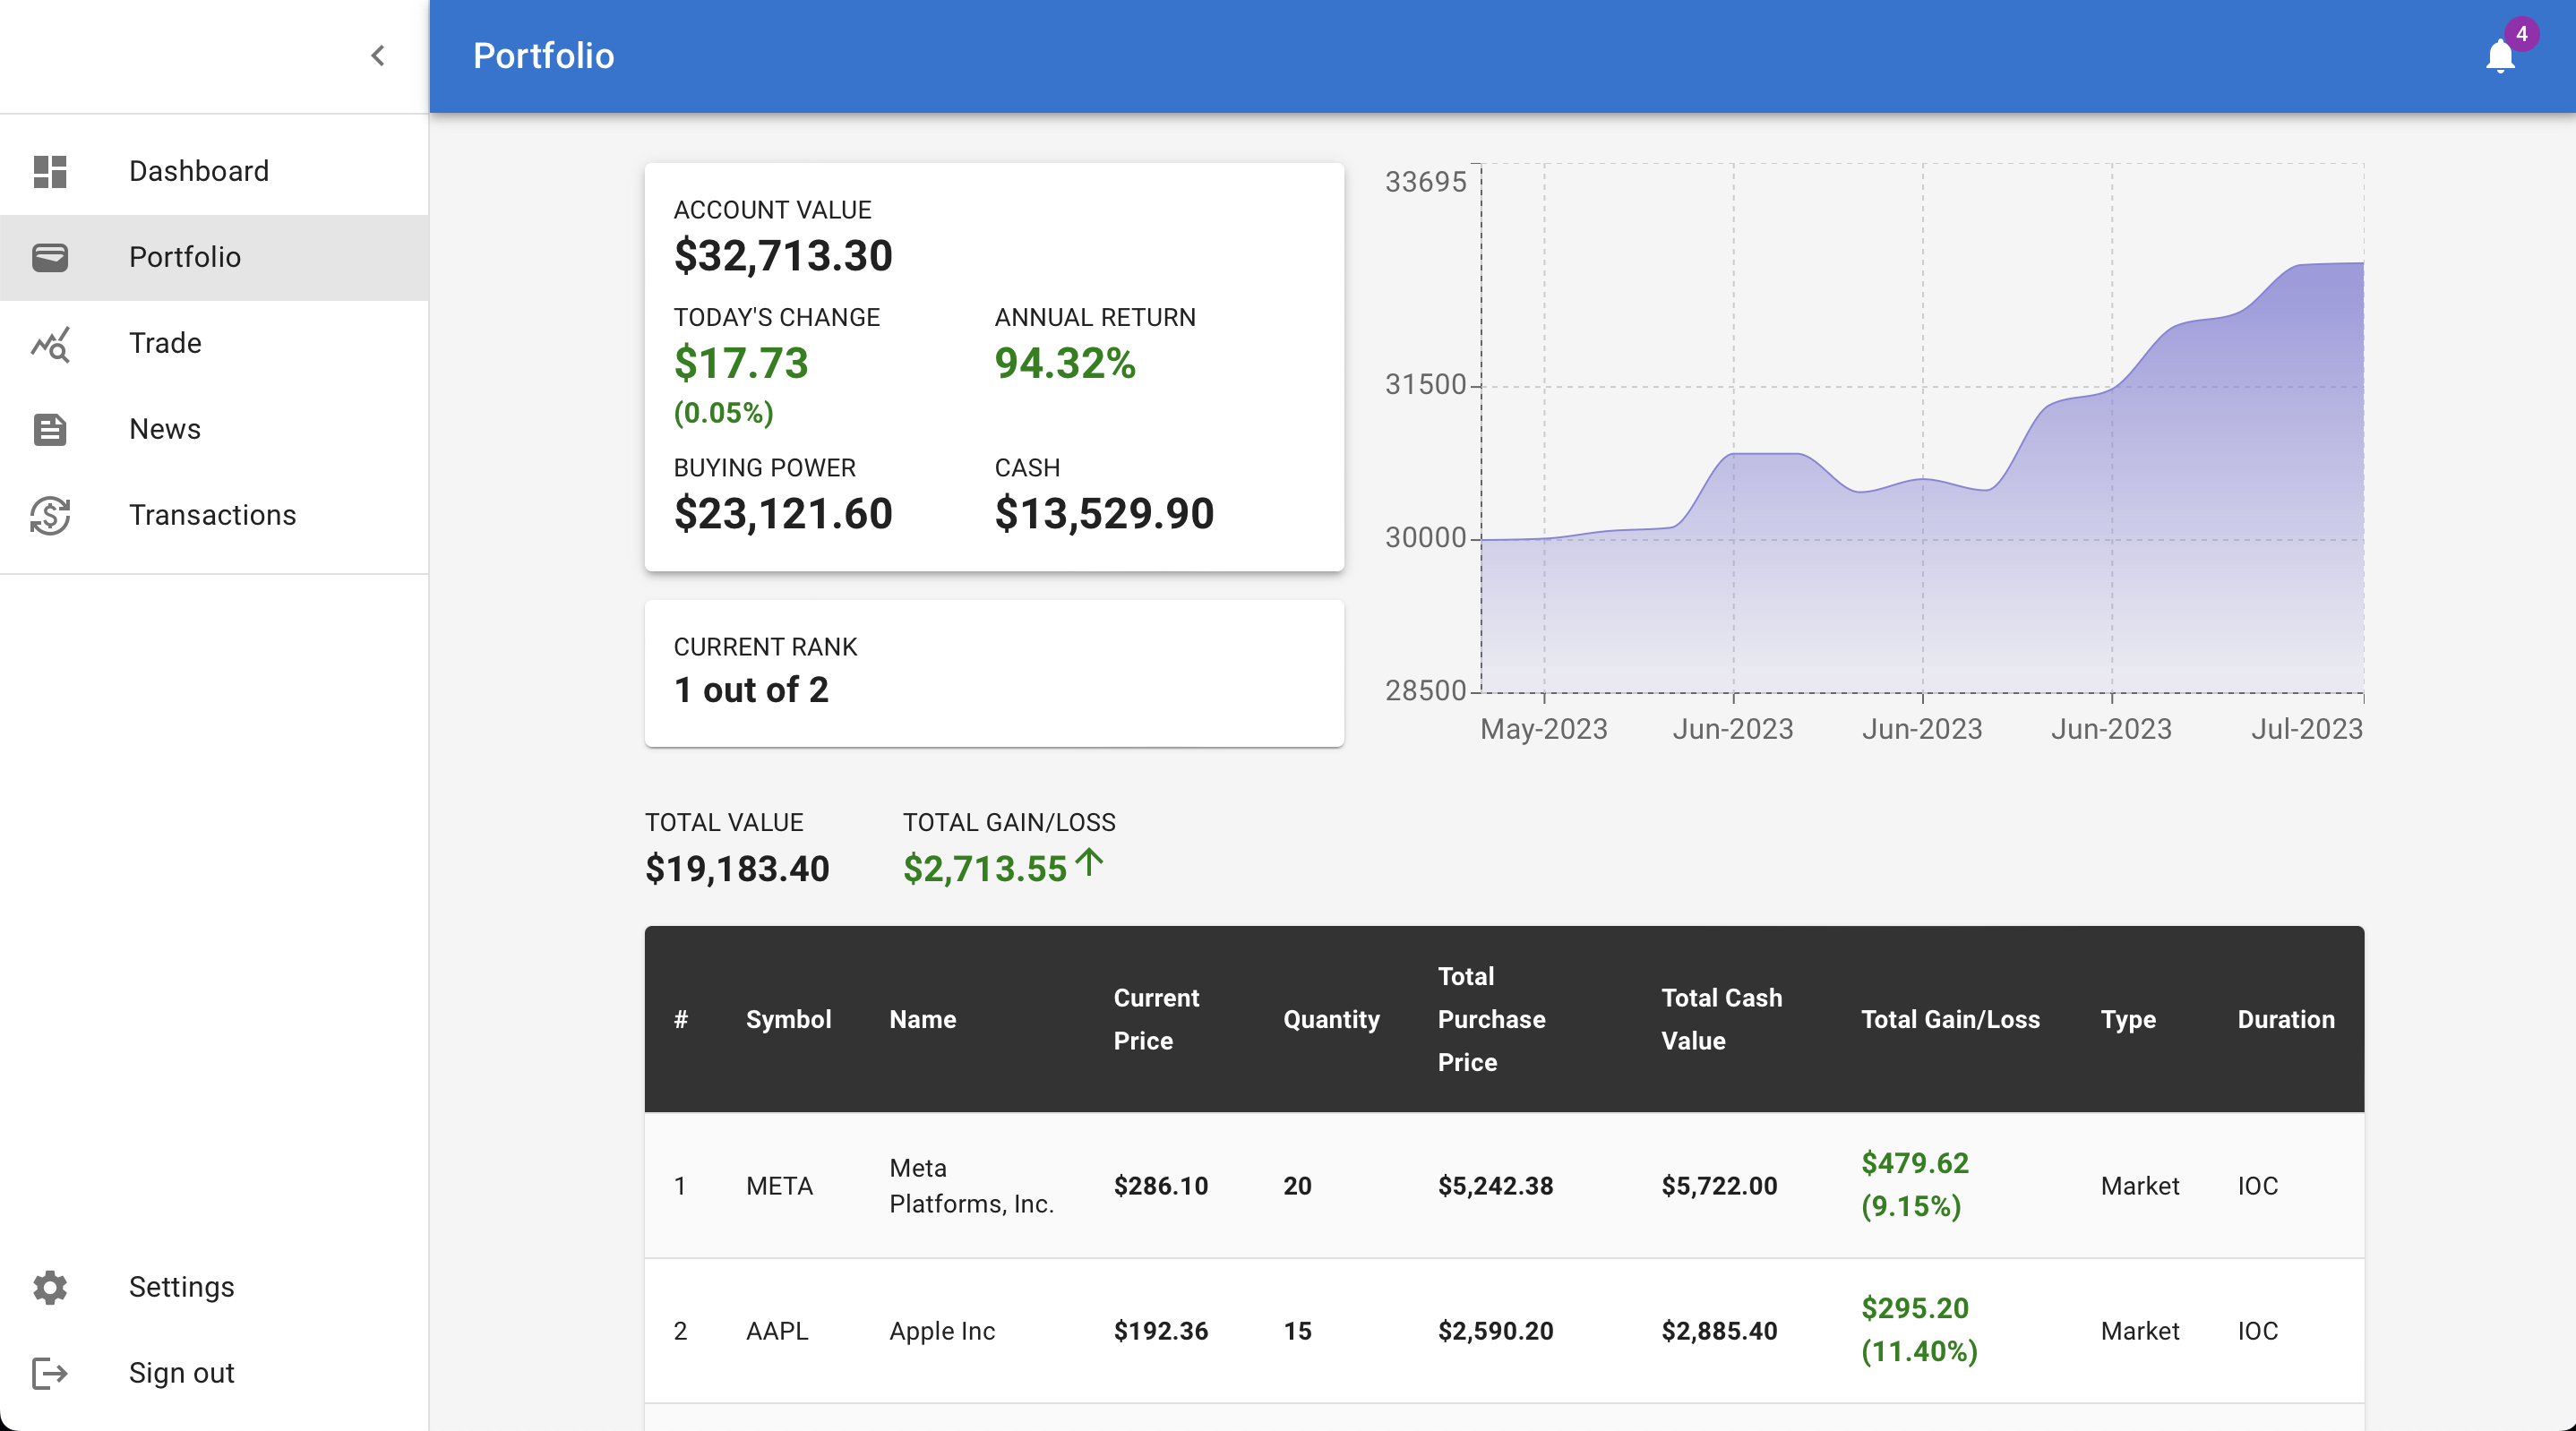The height and width of the screenshot is (1431, 2576).
Task: Select the Dashboard label in sidebar
Action: 199,171
